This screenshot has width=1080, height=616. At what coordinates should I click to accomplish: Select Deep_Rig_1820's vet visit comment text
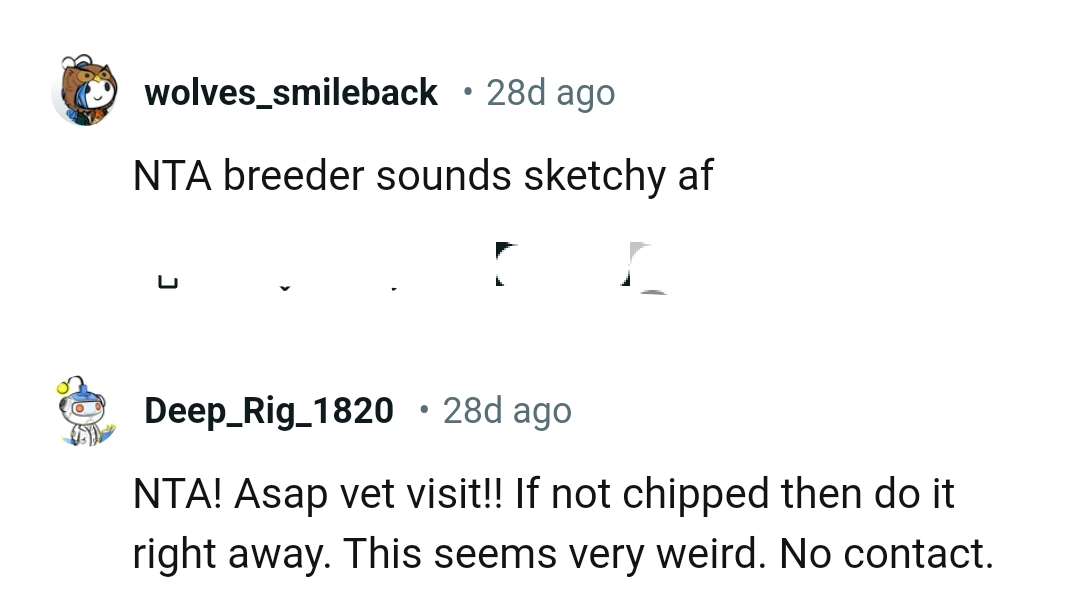(x=543, y=522)
